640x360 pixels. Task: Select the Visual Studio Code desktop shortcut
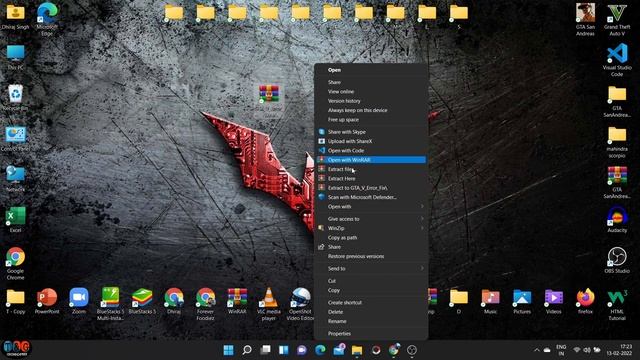(617, 60)
